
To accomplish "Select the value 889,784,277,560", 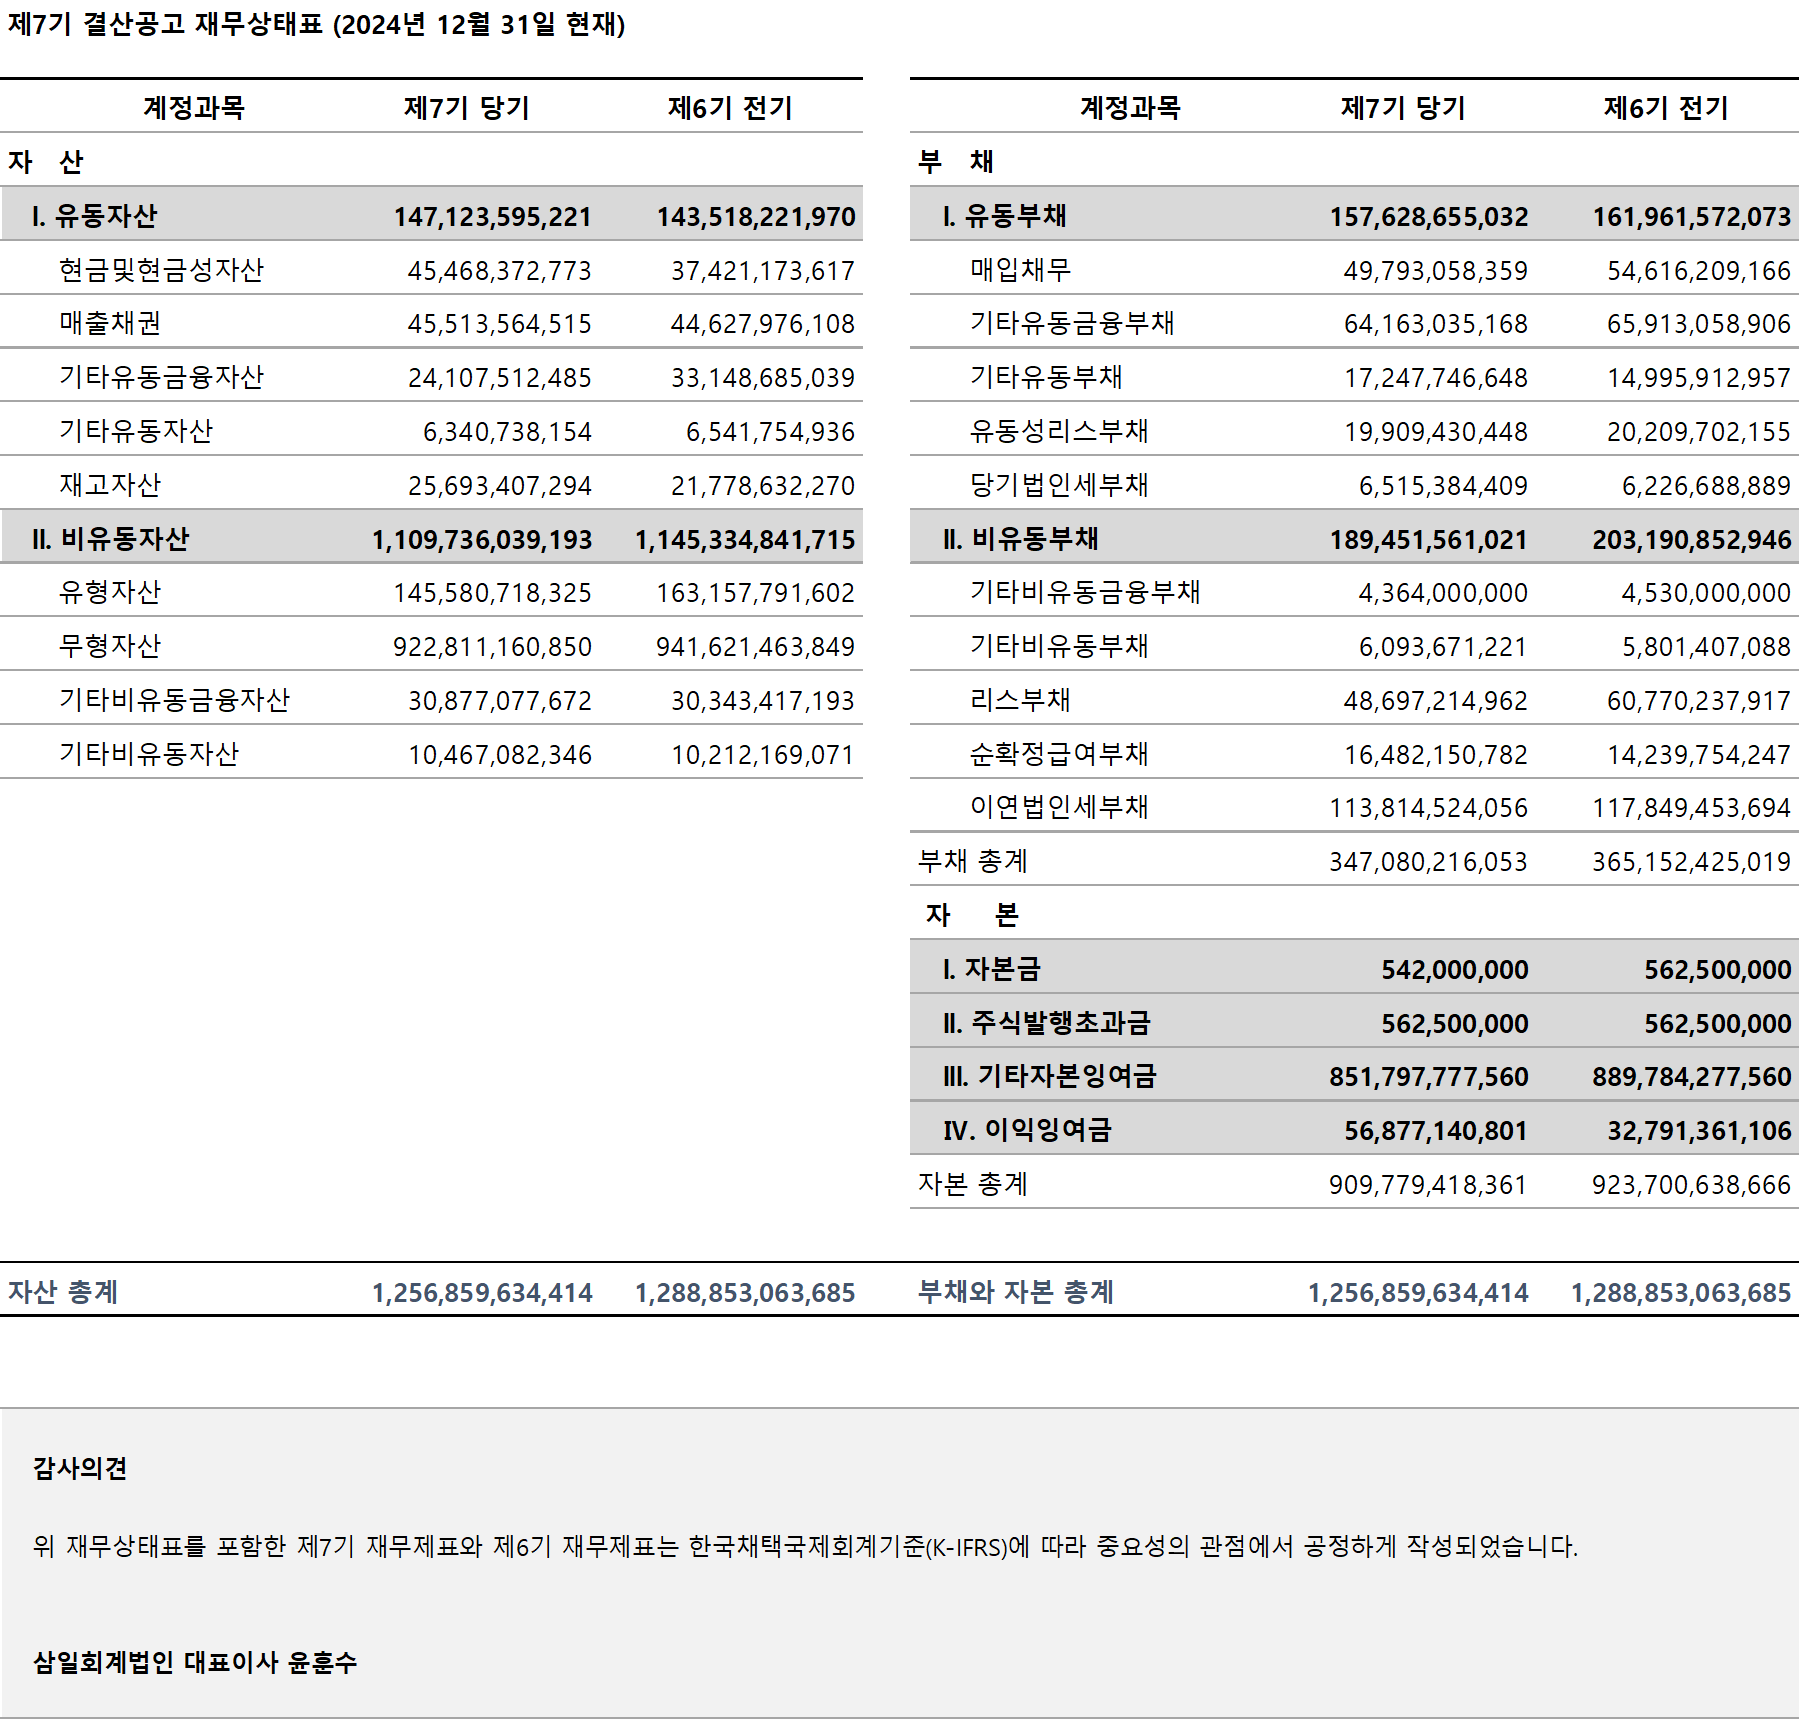I will pos(1692,1077).
